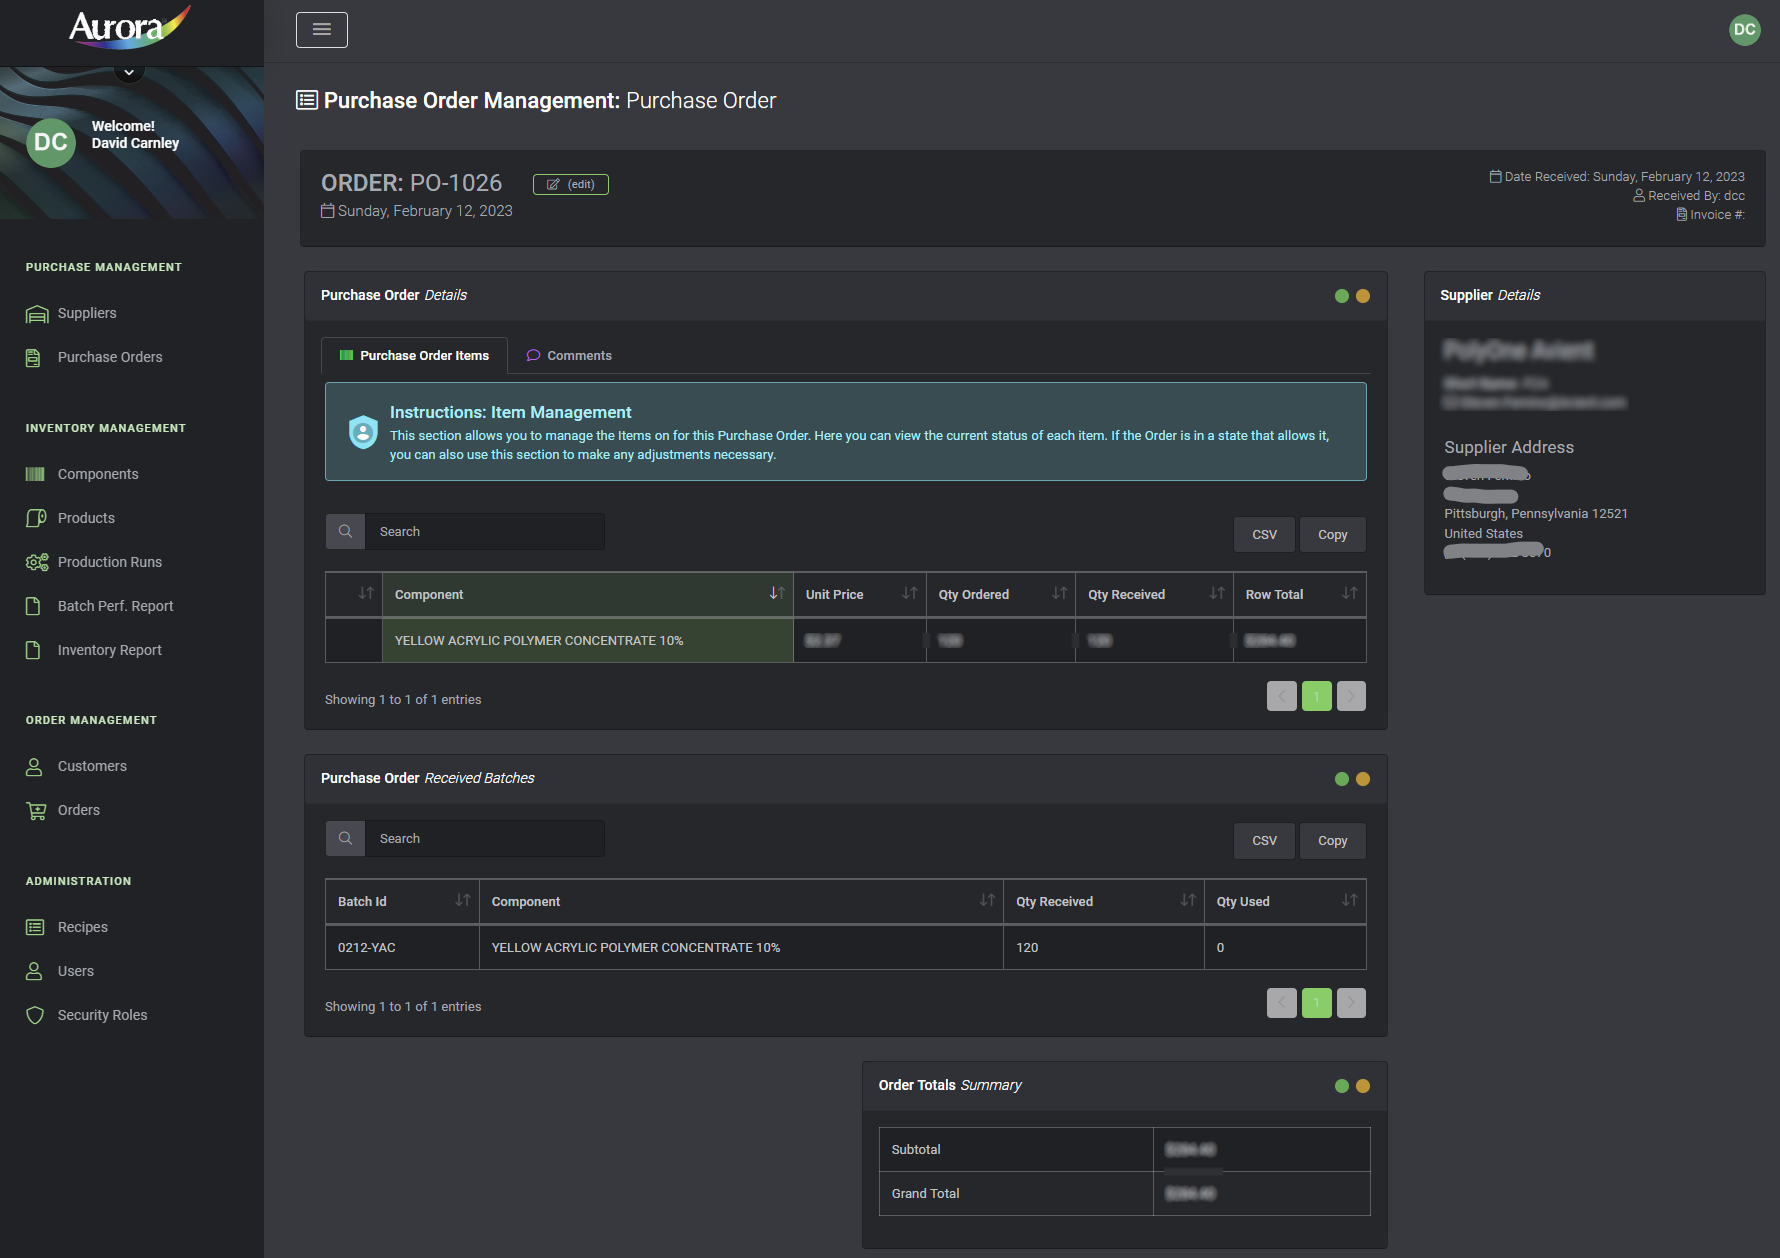Click the Batch Perf. Report document icon
1780x1258 pixels.
click(33, 606)
